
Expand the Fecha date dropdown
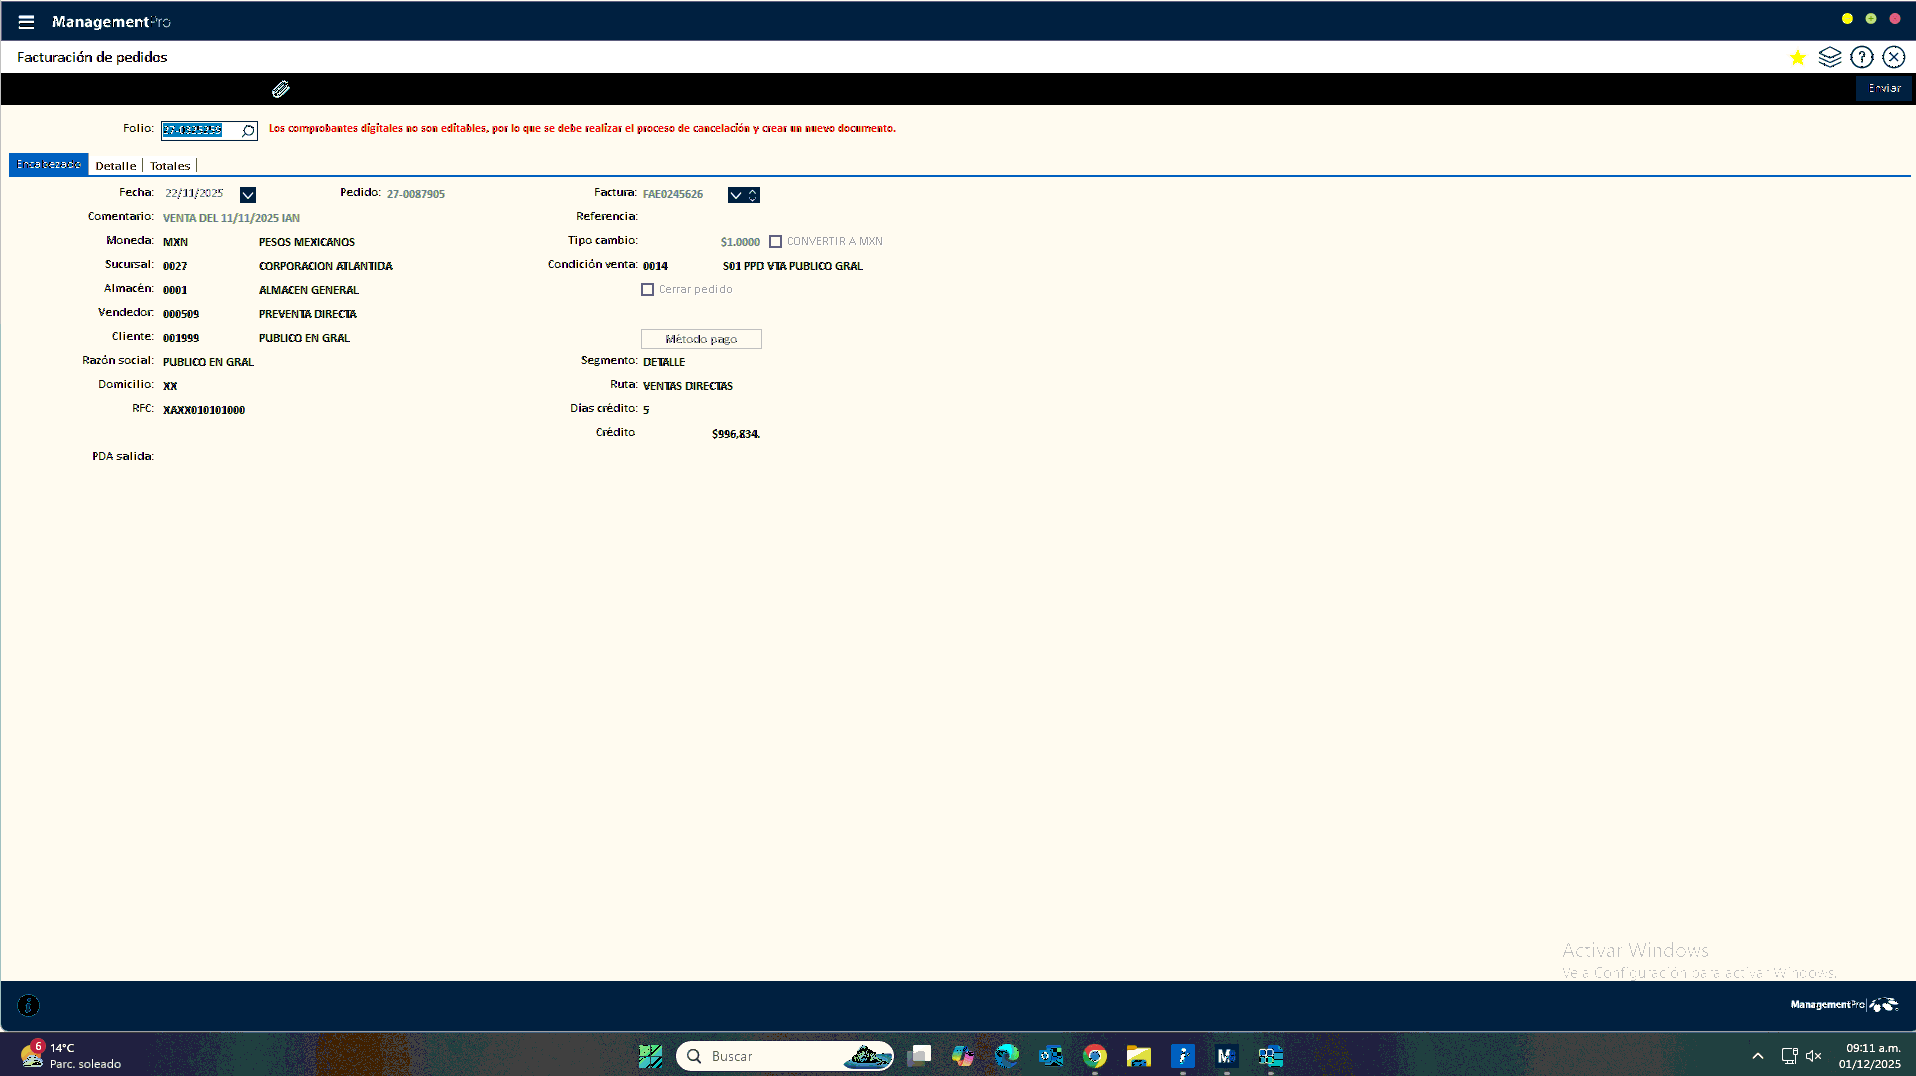(248, 195)
